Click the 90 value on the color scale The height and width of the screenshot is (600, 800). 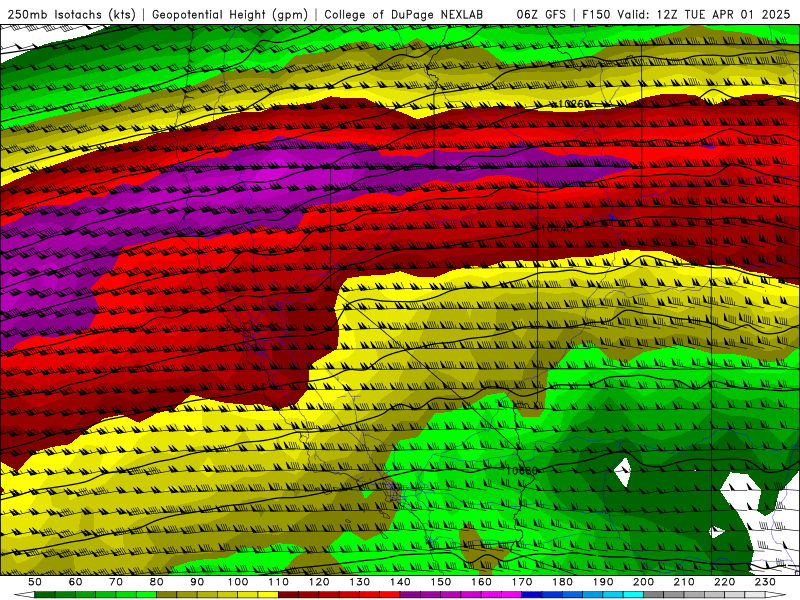pos(197,582)
